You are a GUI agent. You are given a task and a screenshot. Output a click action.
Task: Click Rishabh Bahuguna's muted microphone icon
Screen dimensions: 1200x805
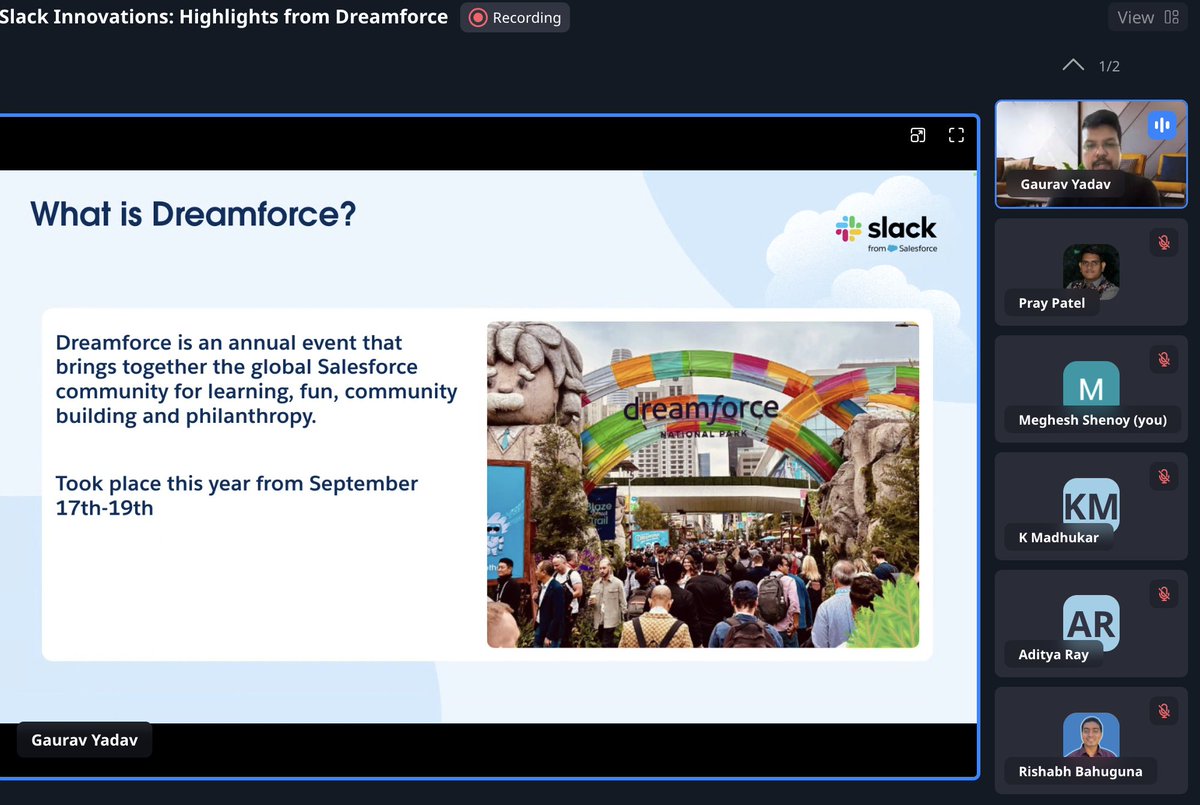click(x=1163, y=710)
